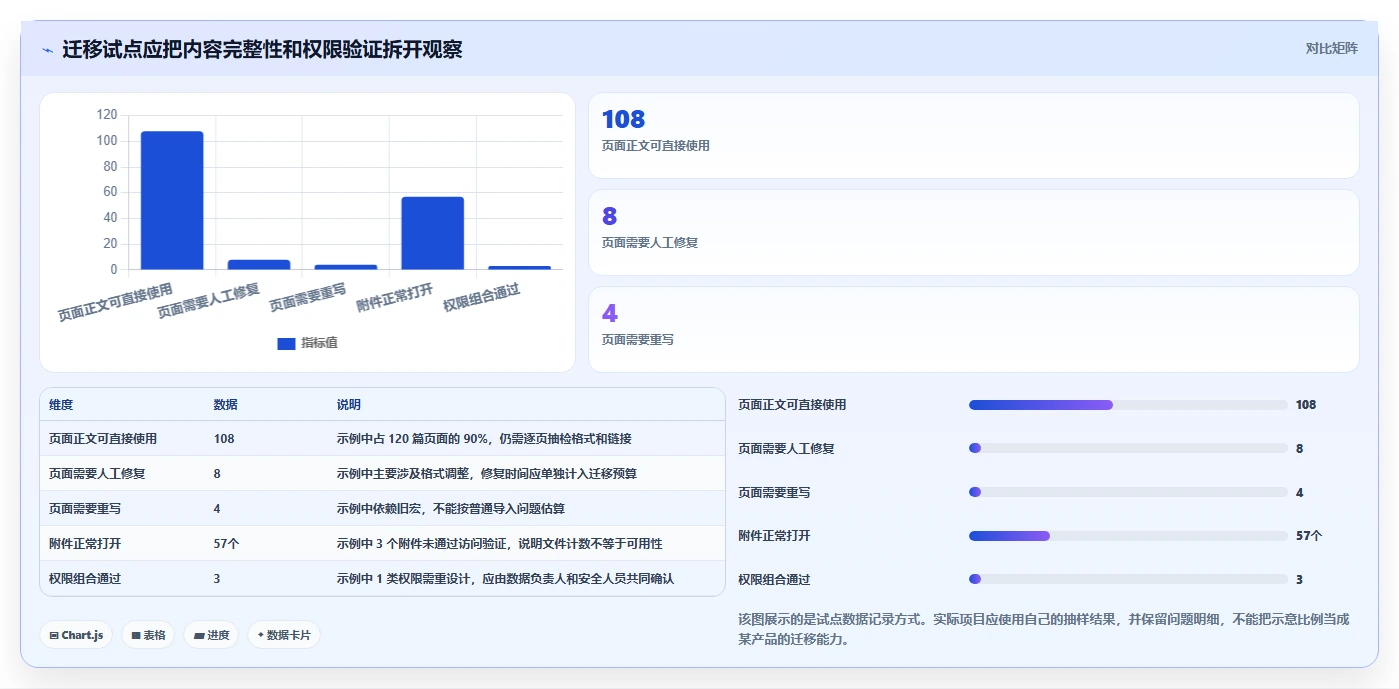Click the table note about 1 类权限需重新设计

click(505, 578)
